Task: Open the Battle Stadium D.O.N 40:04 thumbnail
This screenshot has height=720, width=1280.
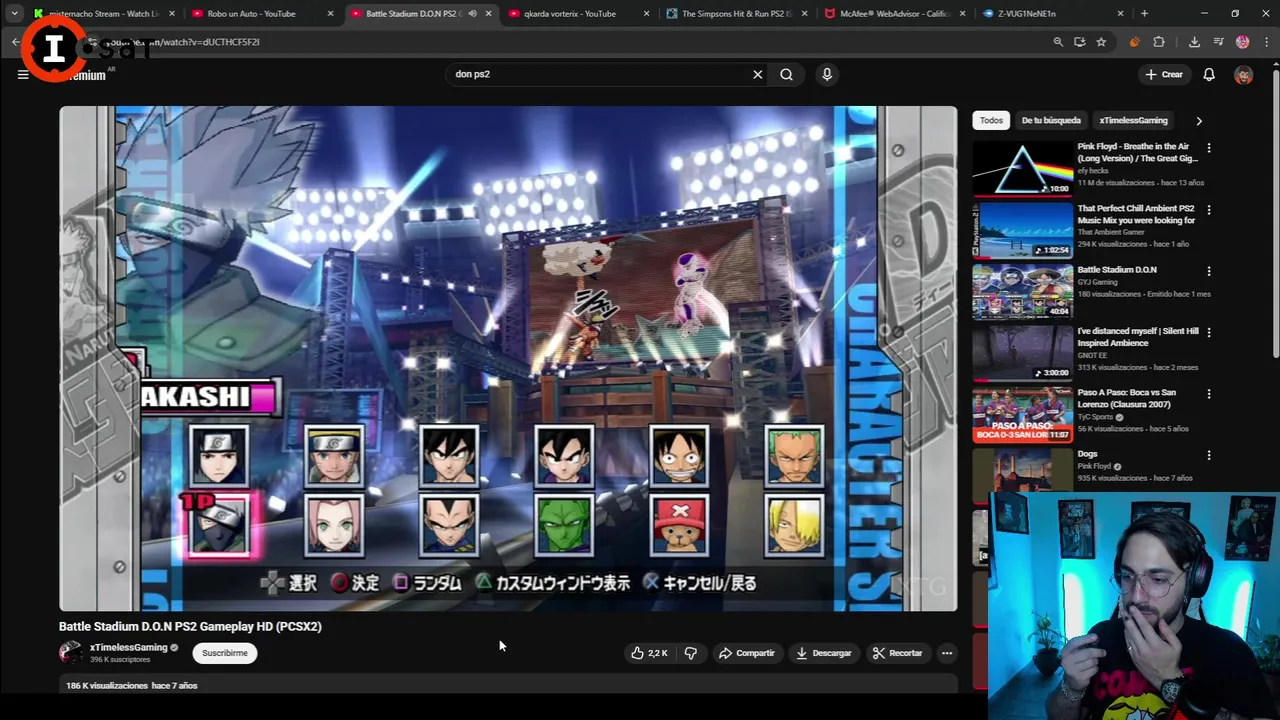Action: tap(1022, 291)
